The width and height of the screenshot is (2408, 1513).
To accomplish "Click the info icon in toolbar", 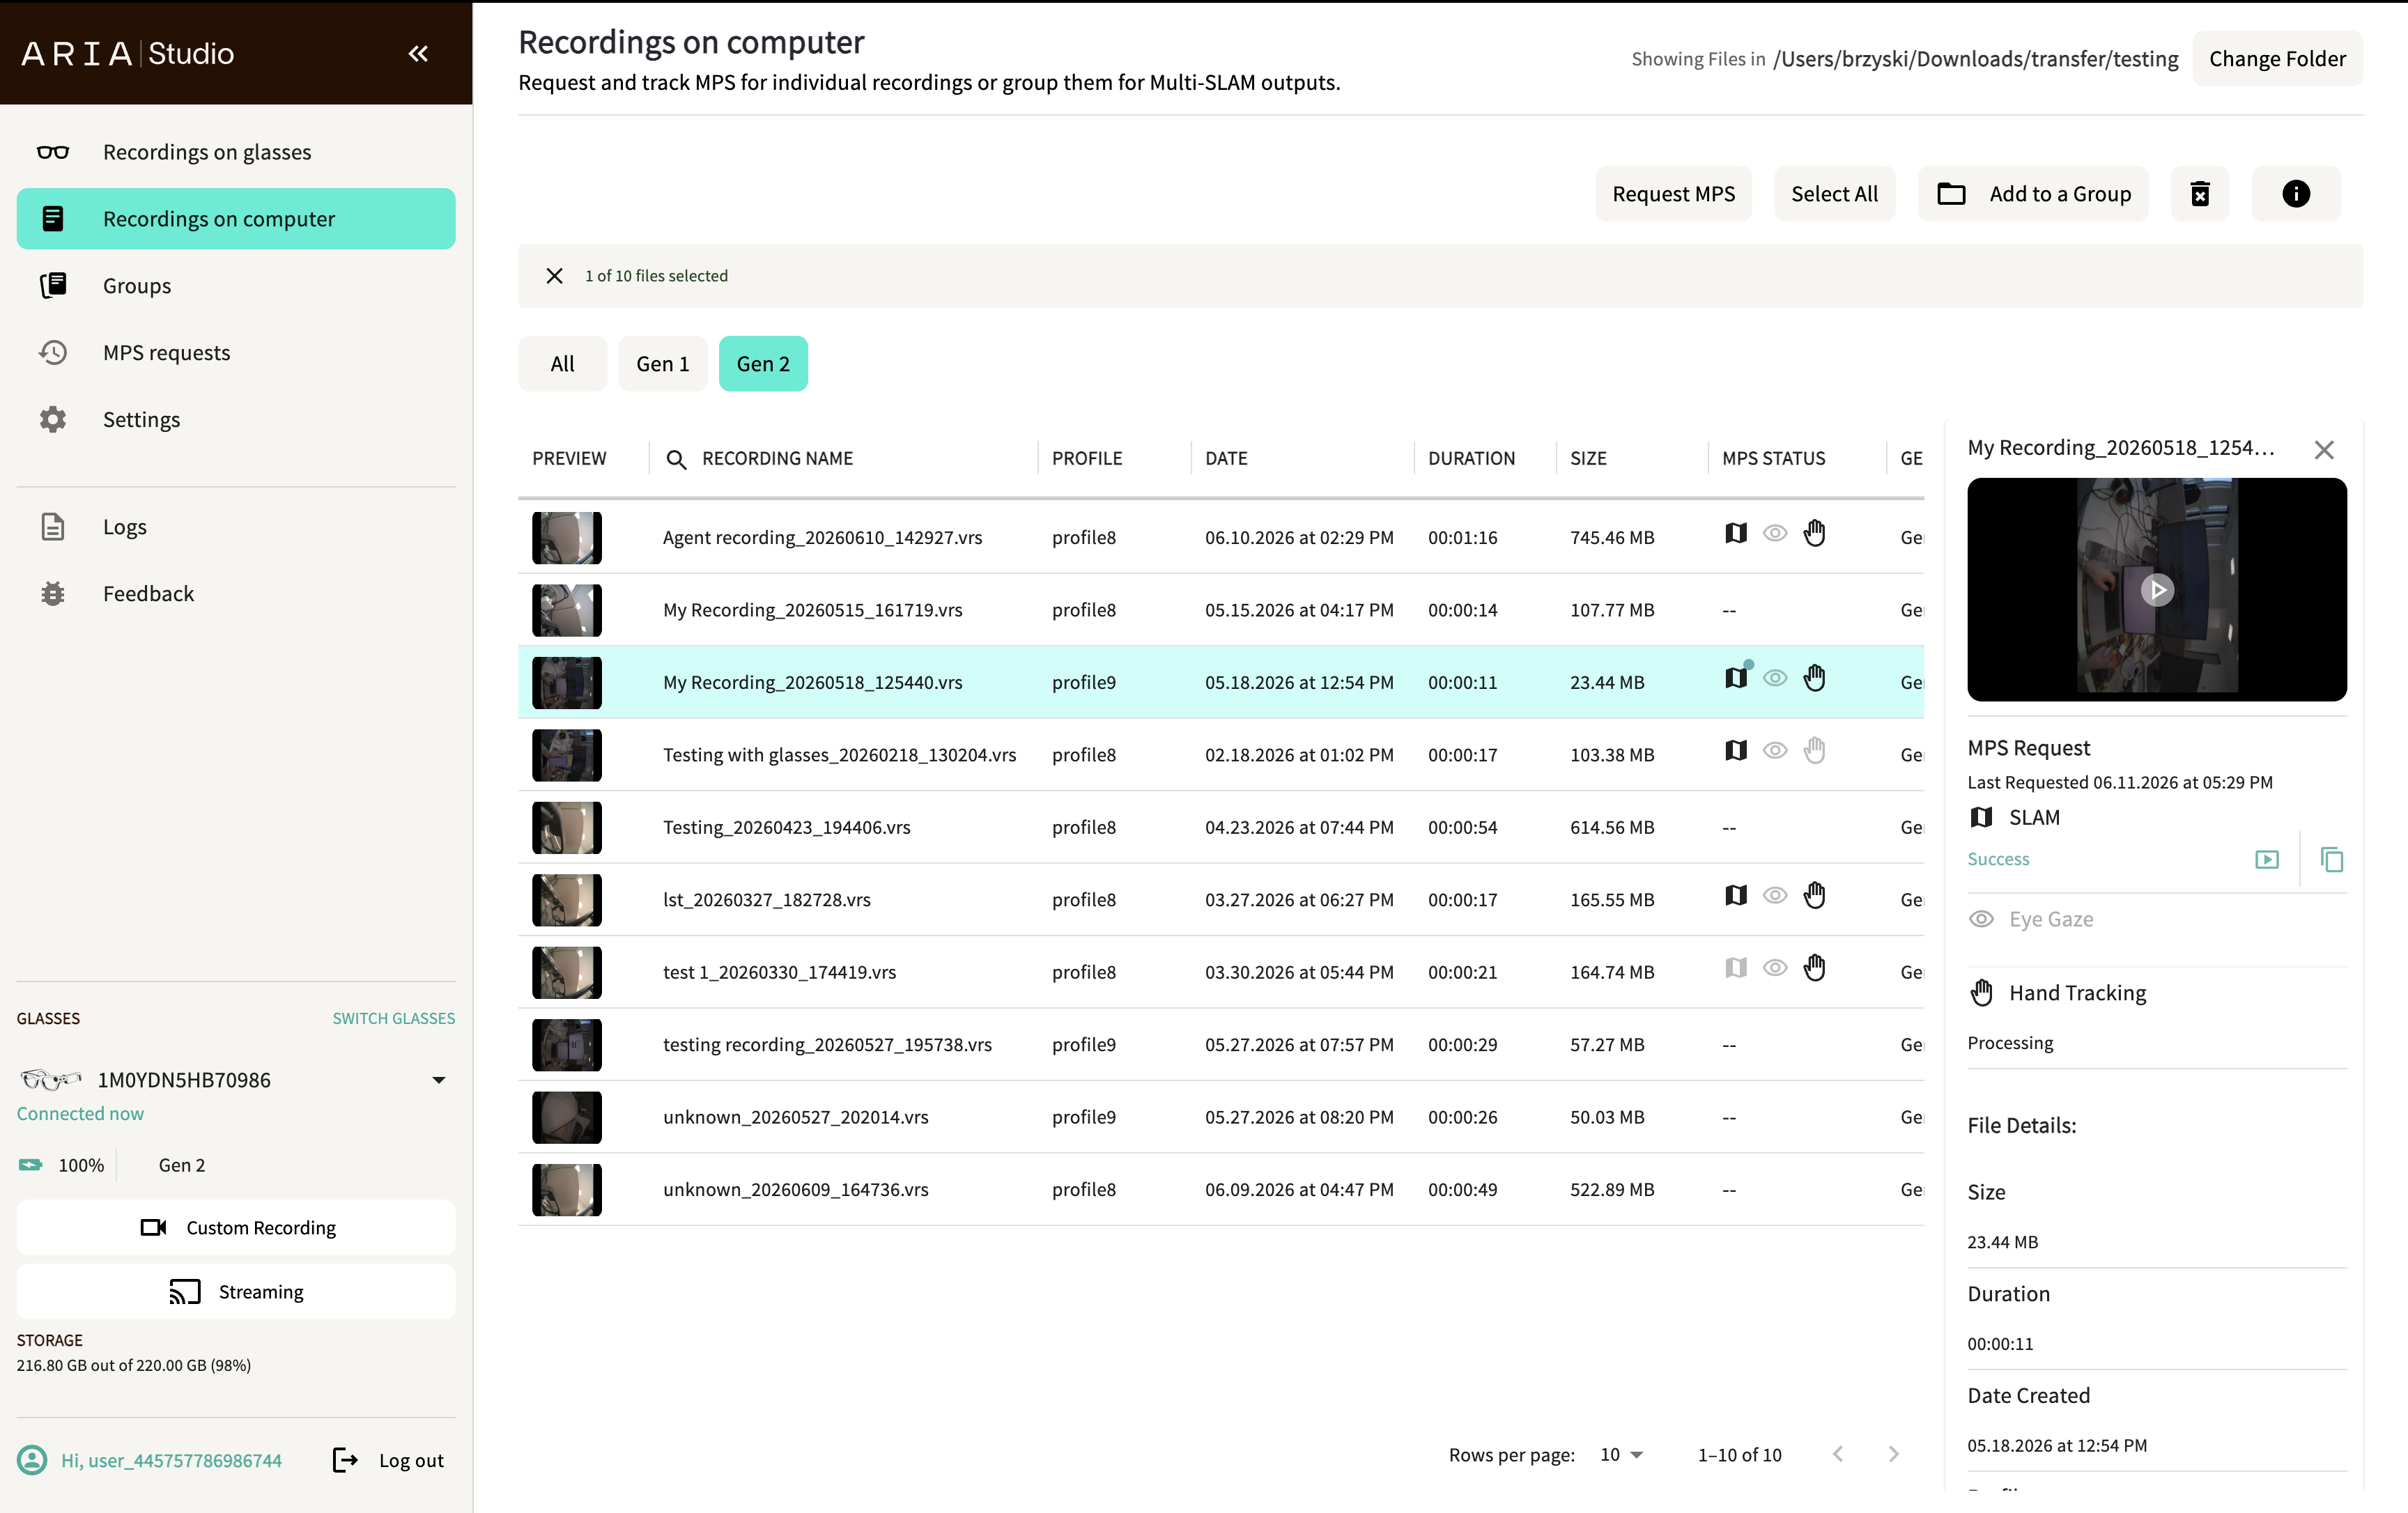I will click(2296, 194).
